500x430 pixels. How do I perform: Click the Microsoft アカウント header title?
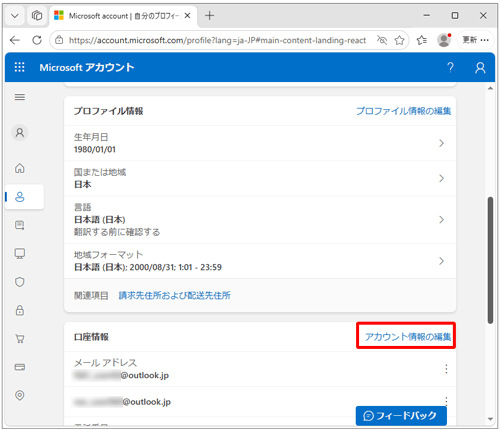pos(87,68)
